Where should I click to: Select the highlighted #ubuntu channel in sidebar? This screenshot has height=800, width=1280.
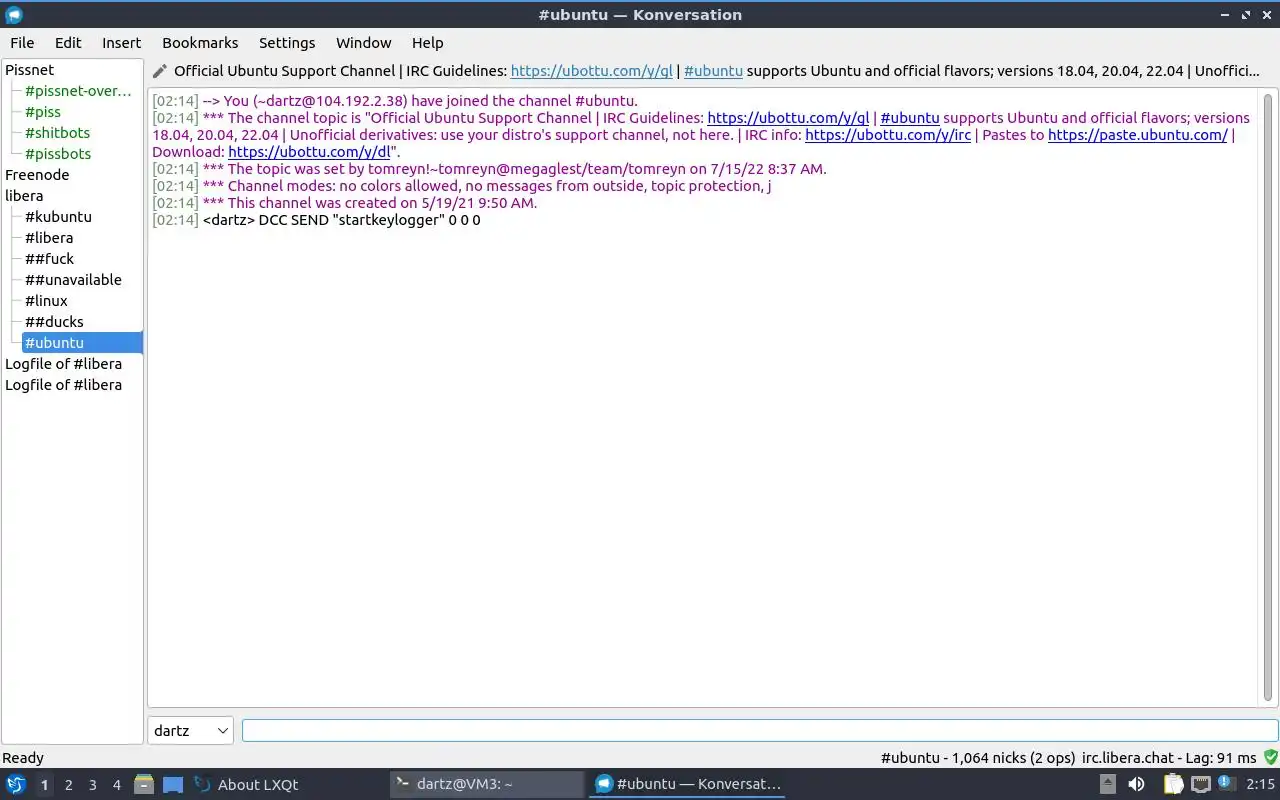[x=82, y=343]
